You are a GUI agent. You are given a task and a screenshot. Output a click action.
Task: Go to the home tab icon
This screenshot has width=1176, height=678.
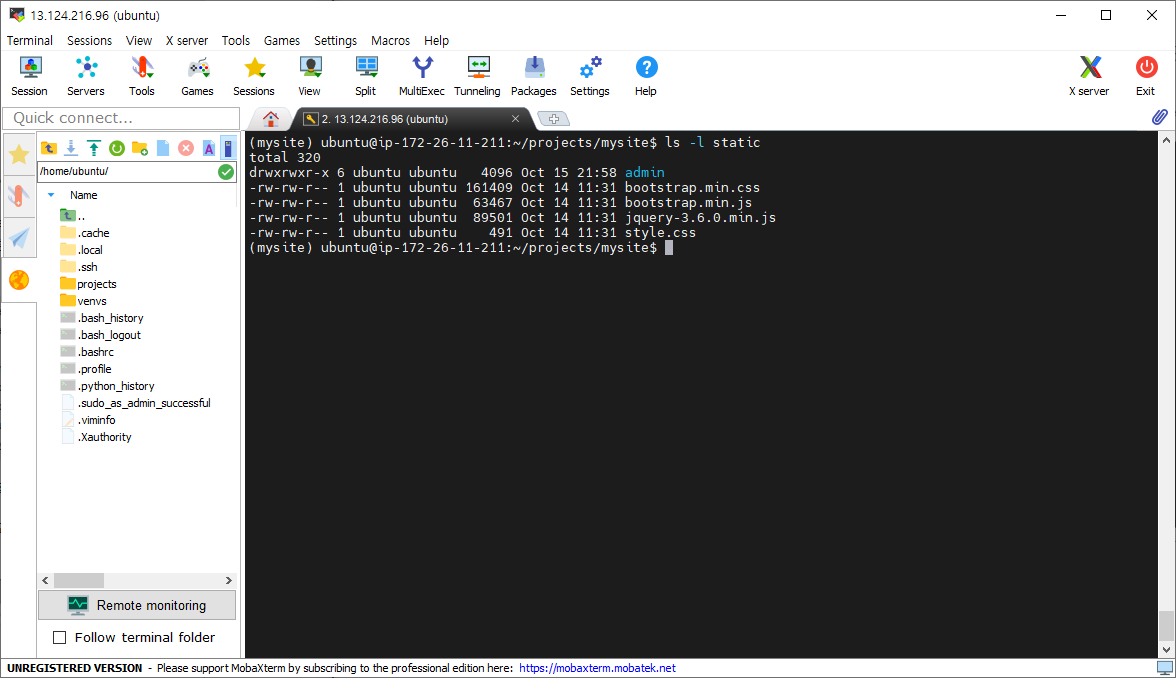271,118
